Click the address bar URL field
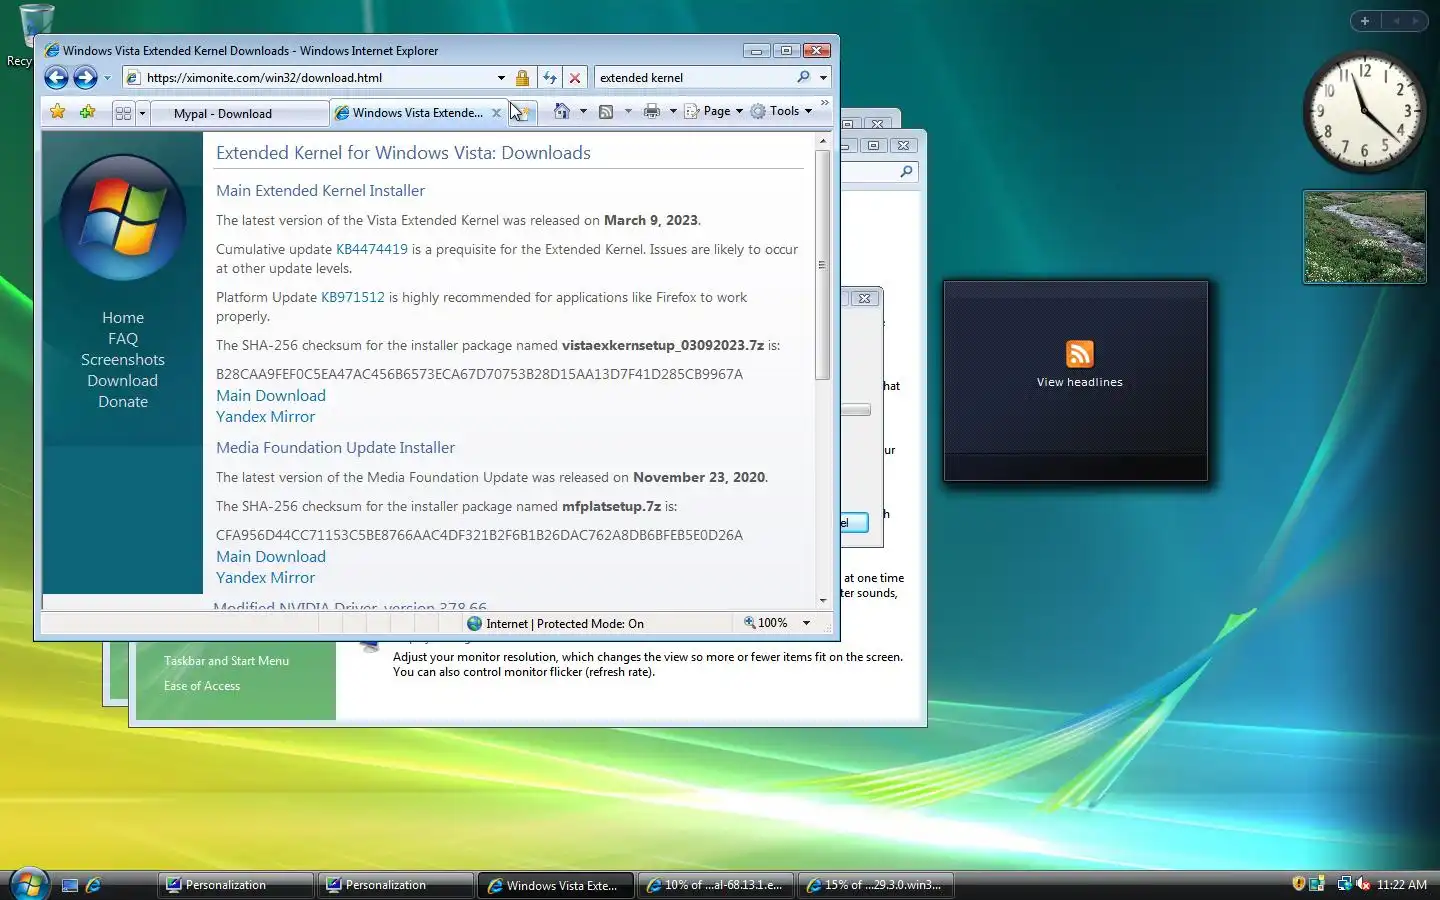 pos(318,77)
